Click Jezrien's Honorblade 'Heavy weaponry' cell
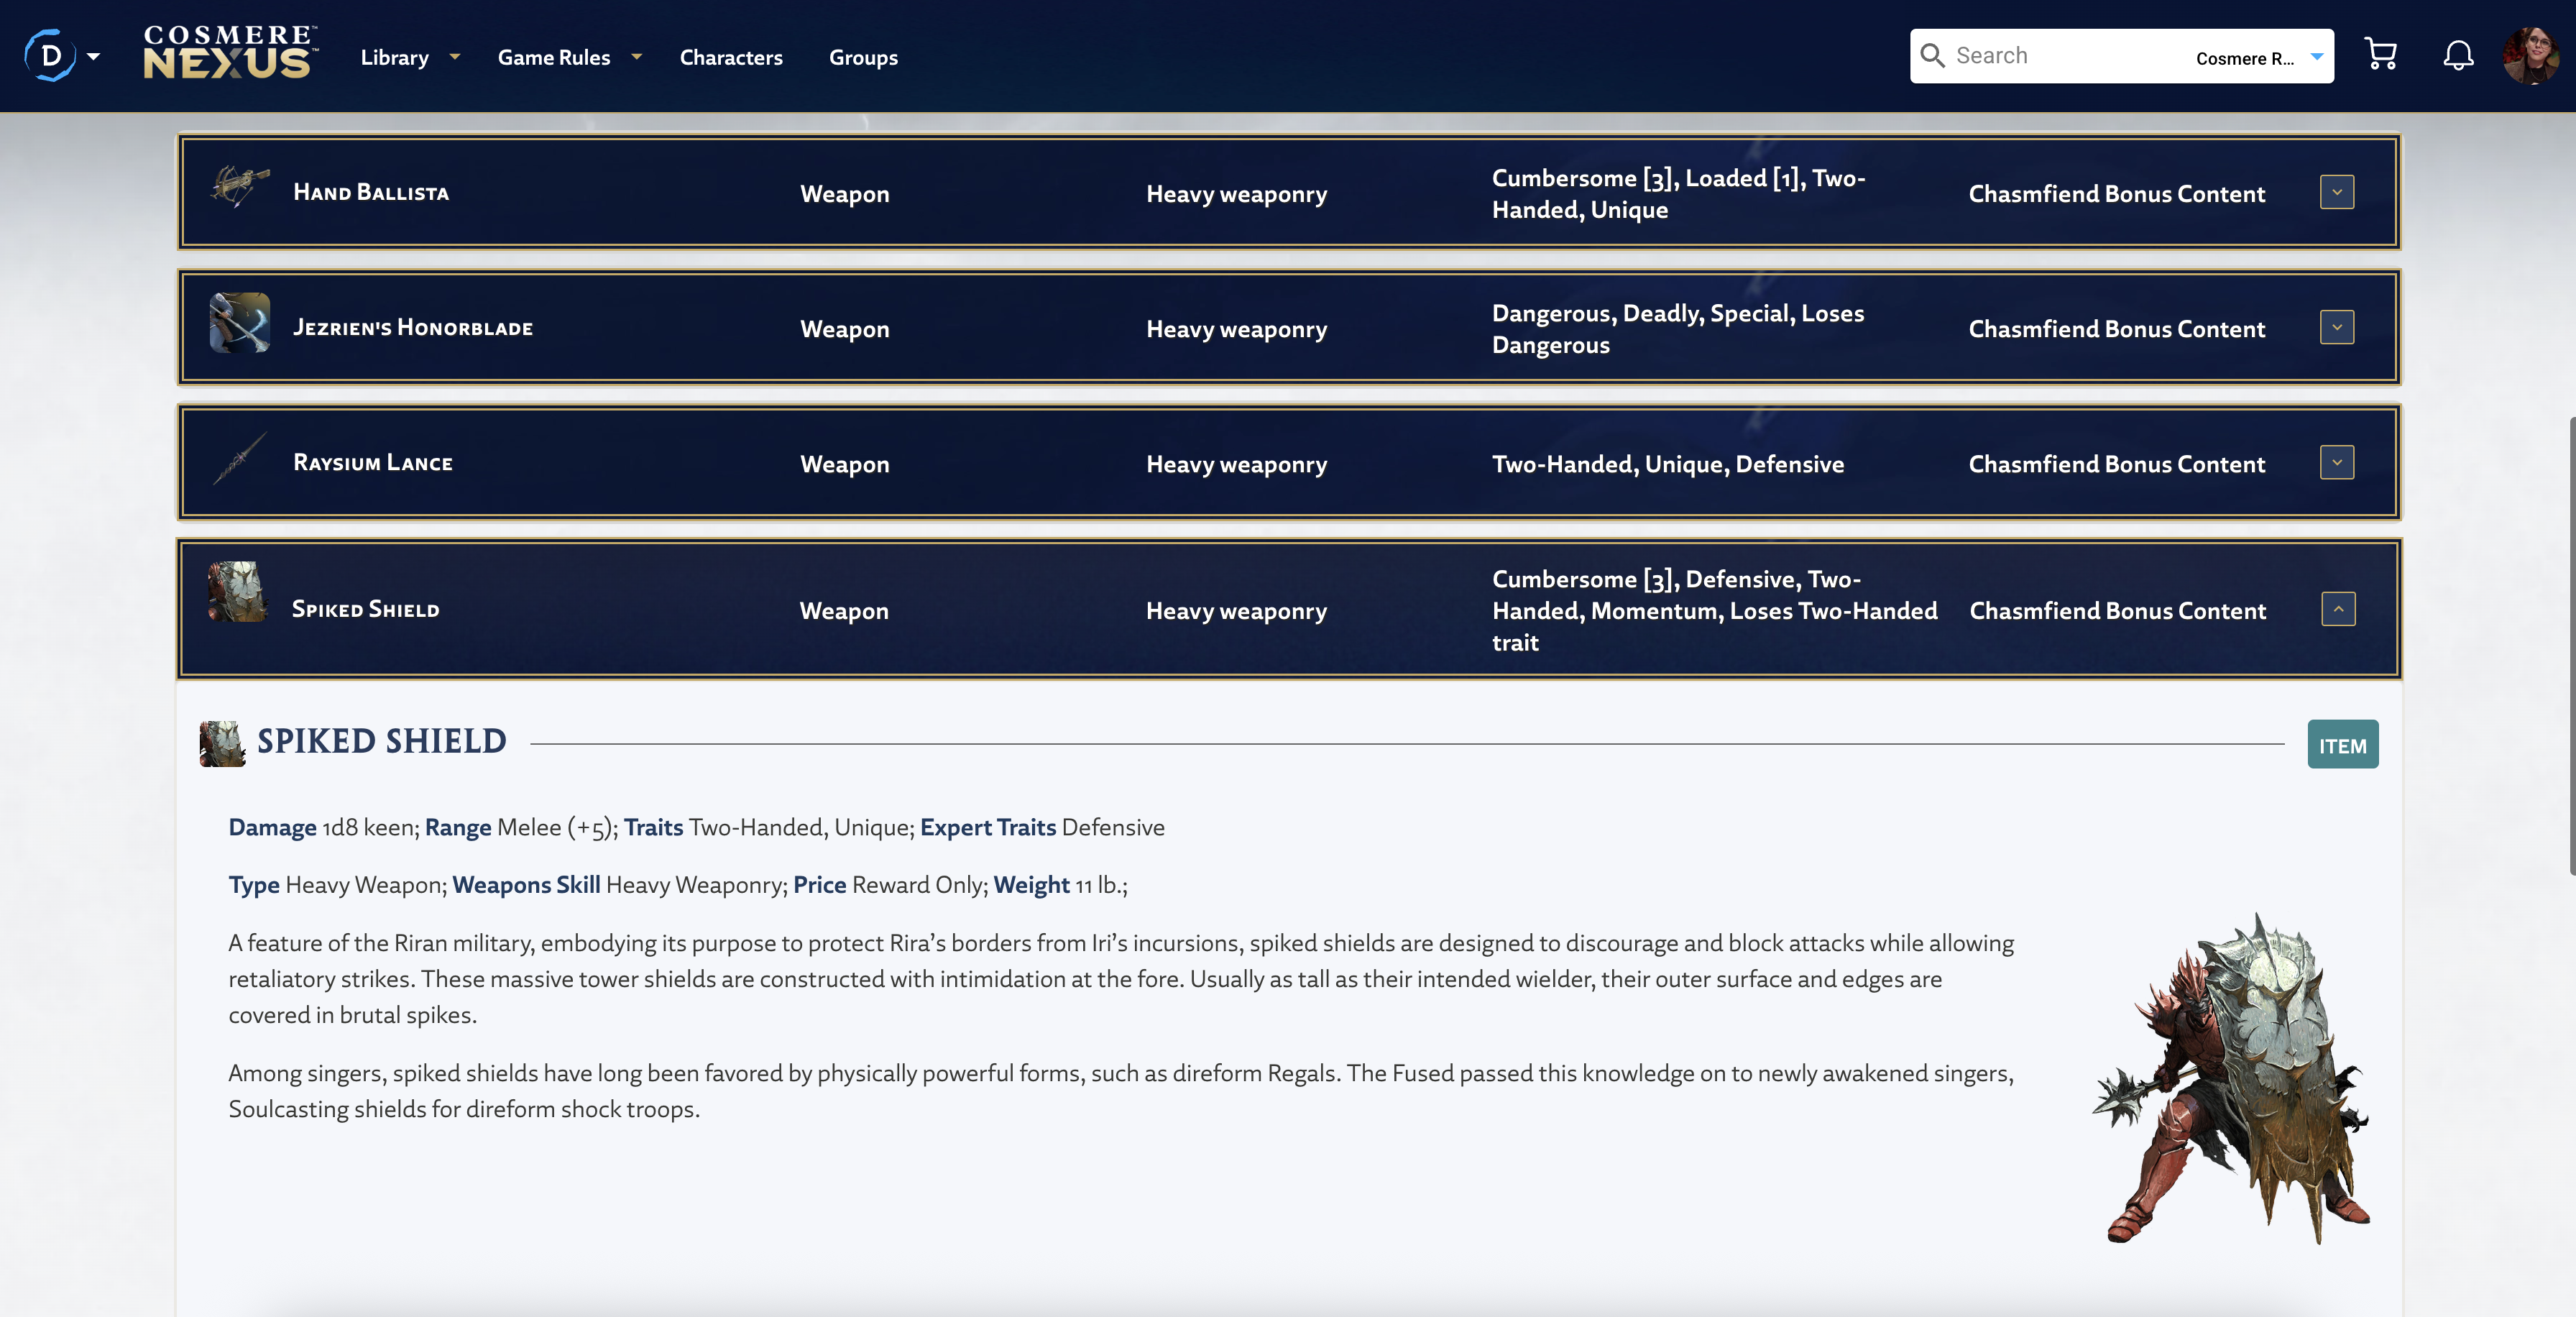 coord(1236,329)
